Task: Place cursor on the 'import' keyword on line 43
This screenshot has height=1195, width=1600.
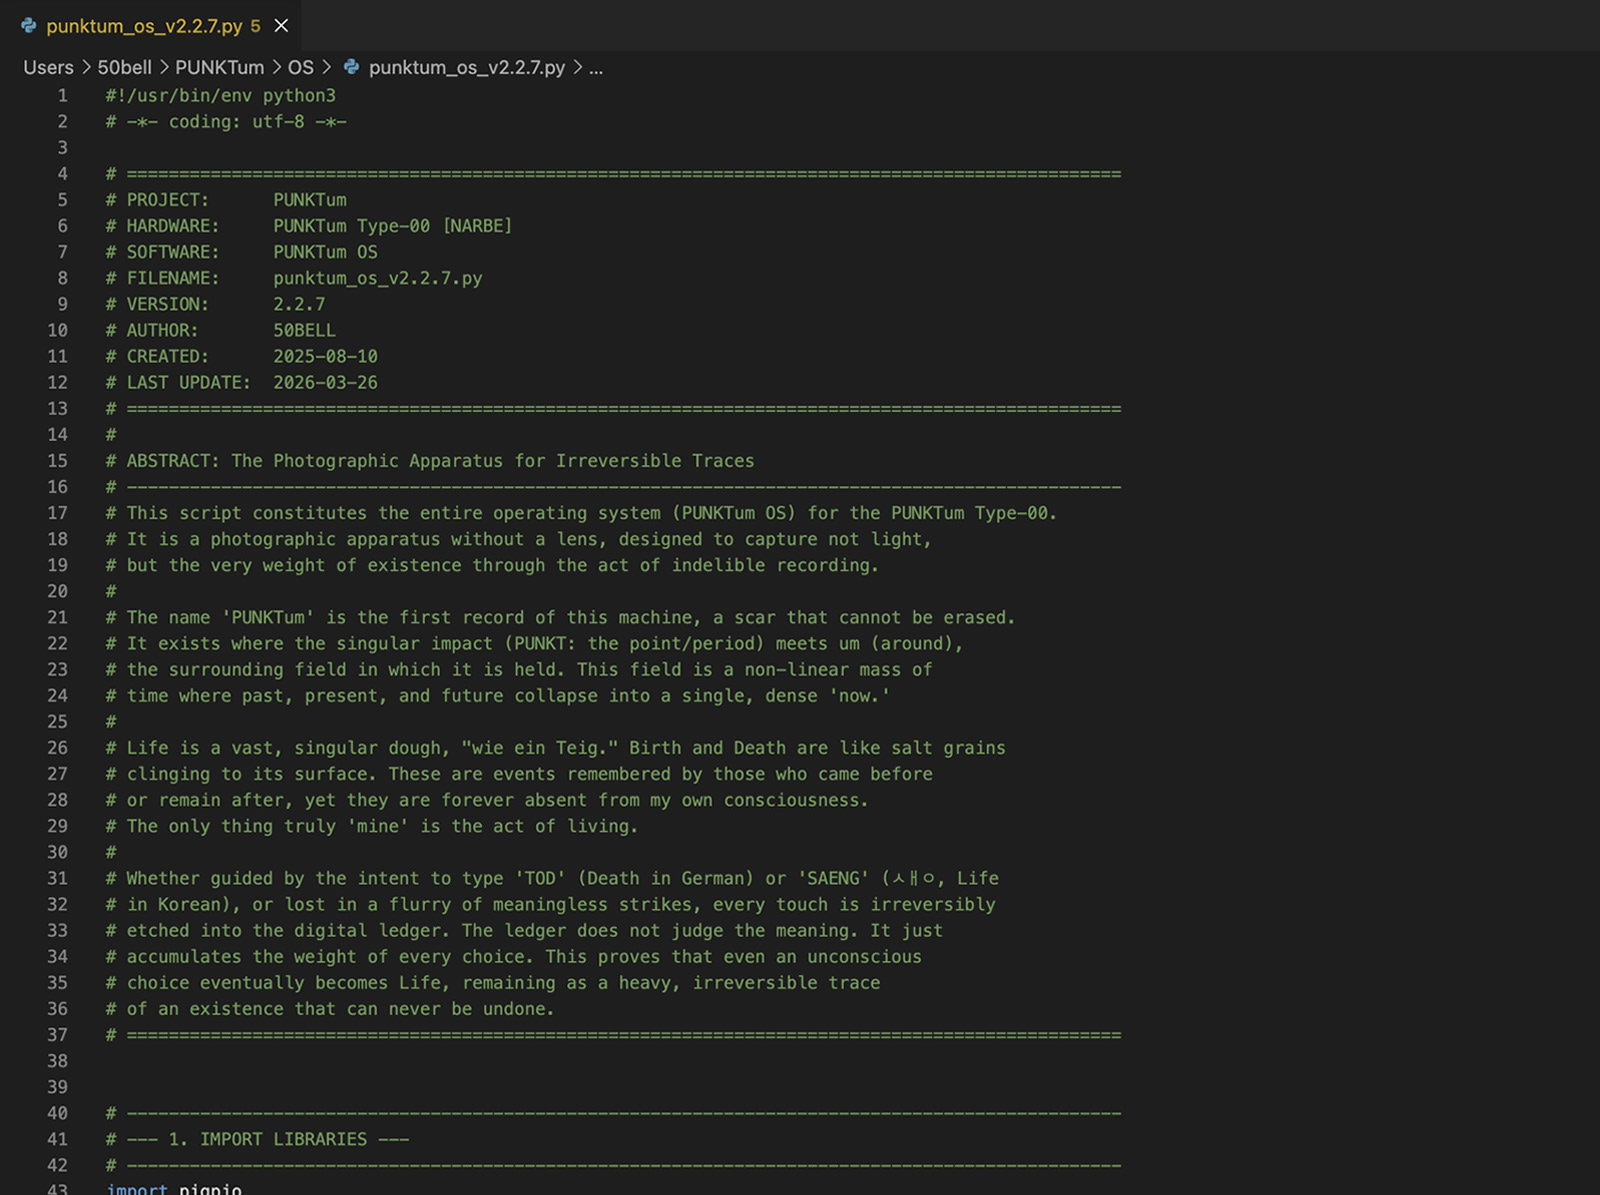Action: point(137,1188)
